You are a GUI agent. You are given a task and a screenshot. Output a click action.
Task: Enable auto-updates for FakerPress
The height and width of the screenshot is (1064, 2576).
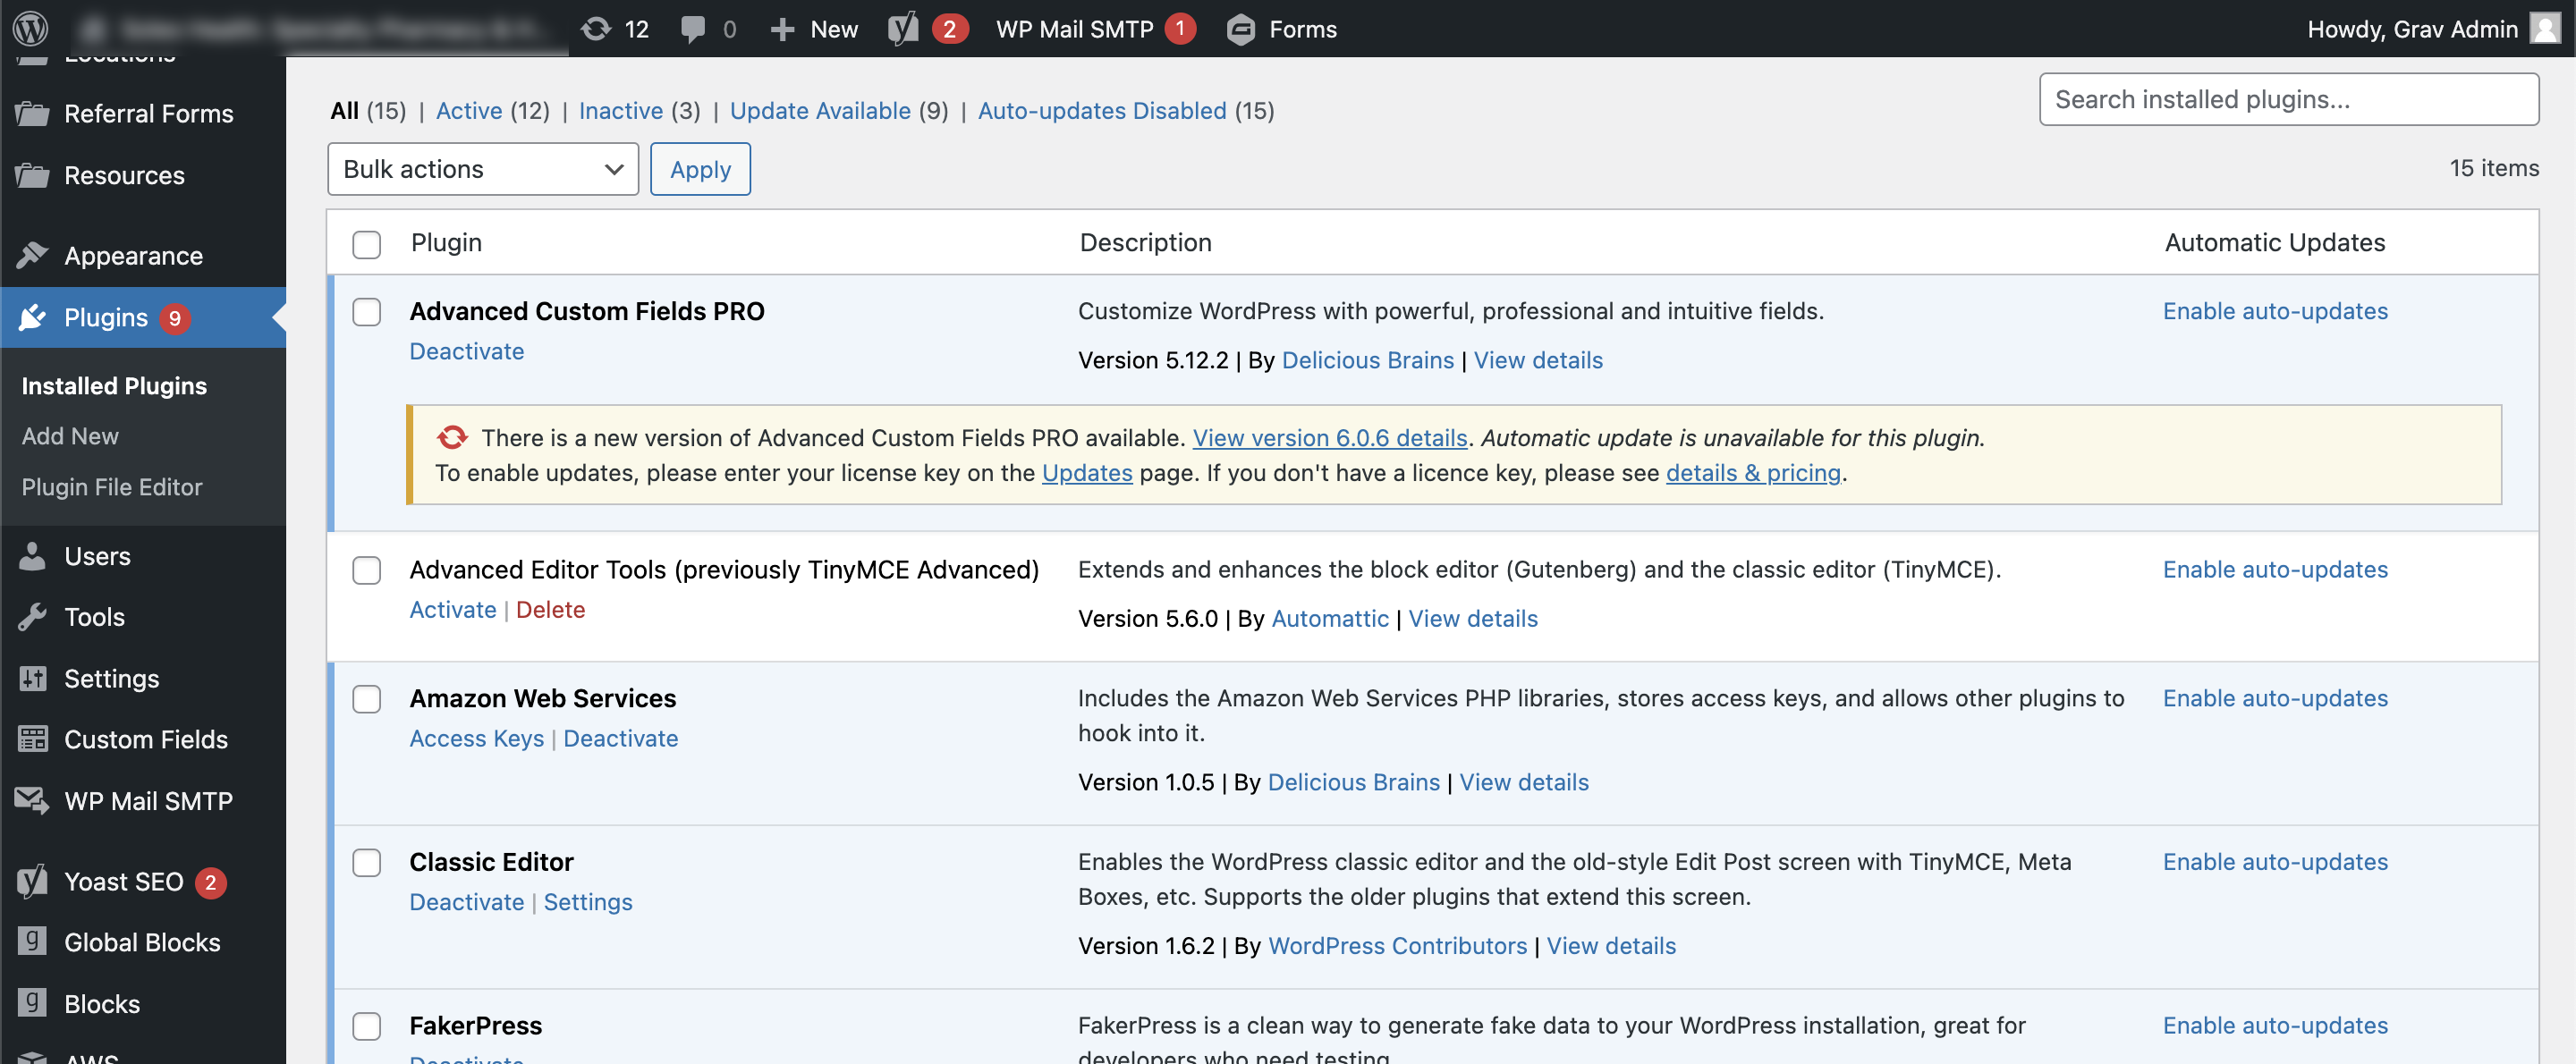(x=2275, y=1025)
